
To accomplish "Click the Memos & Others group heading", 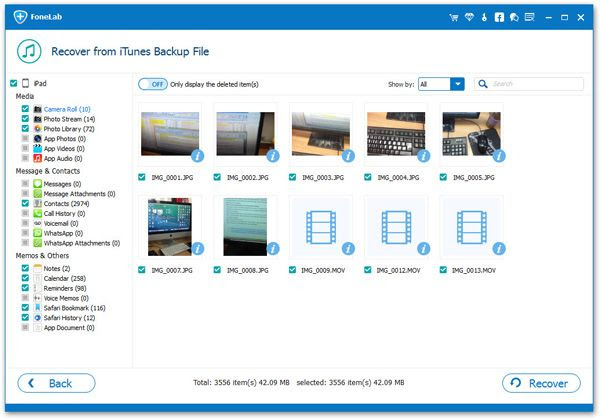I will [x=42, y=255].
